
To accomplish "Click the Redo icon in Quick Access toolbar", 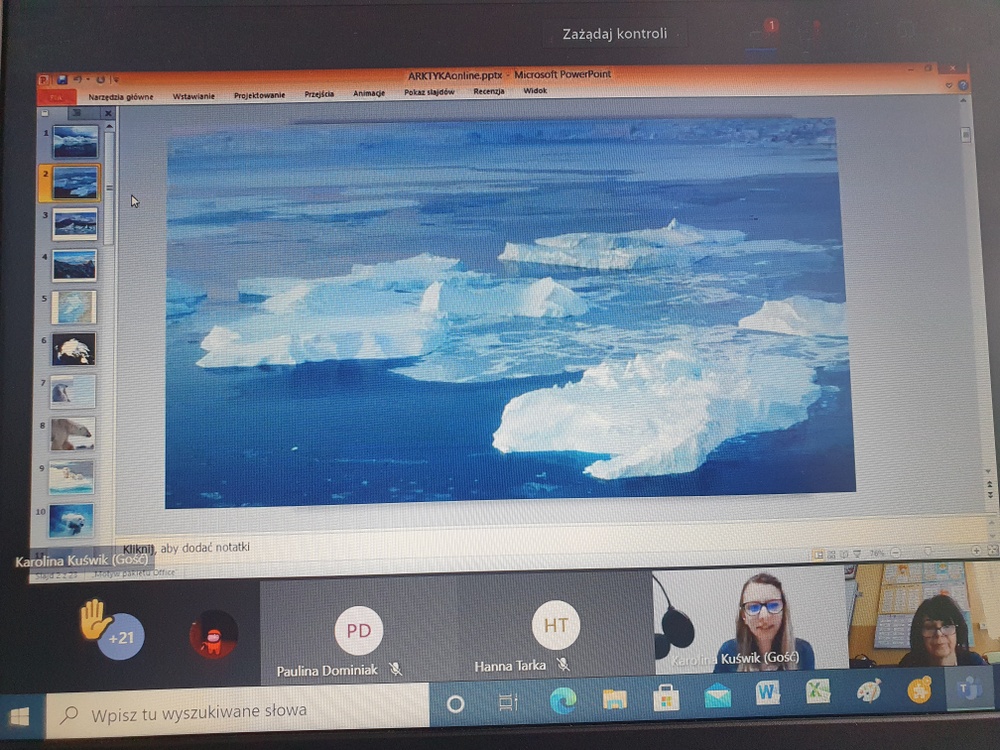I will click(x=100, y=80).
